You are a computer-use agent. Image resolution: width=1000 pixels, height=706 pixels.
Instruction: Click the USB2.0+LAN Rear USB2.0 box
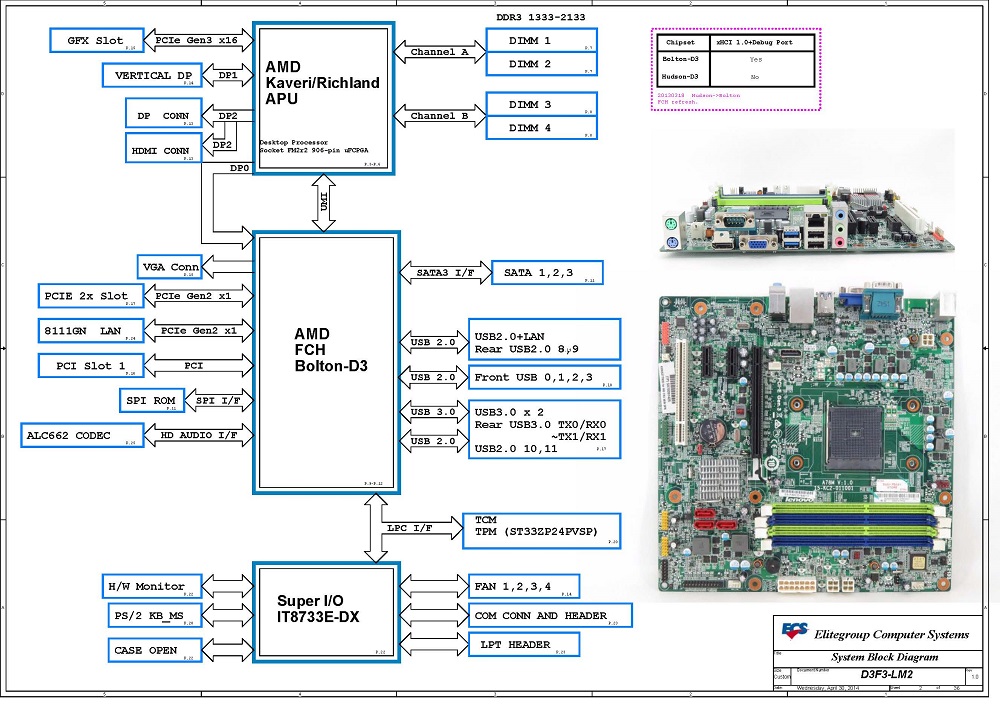(x=544, y=339)
